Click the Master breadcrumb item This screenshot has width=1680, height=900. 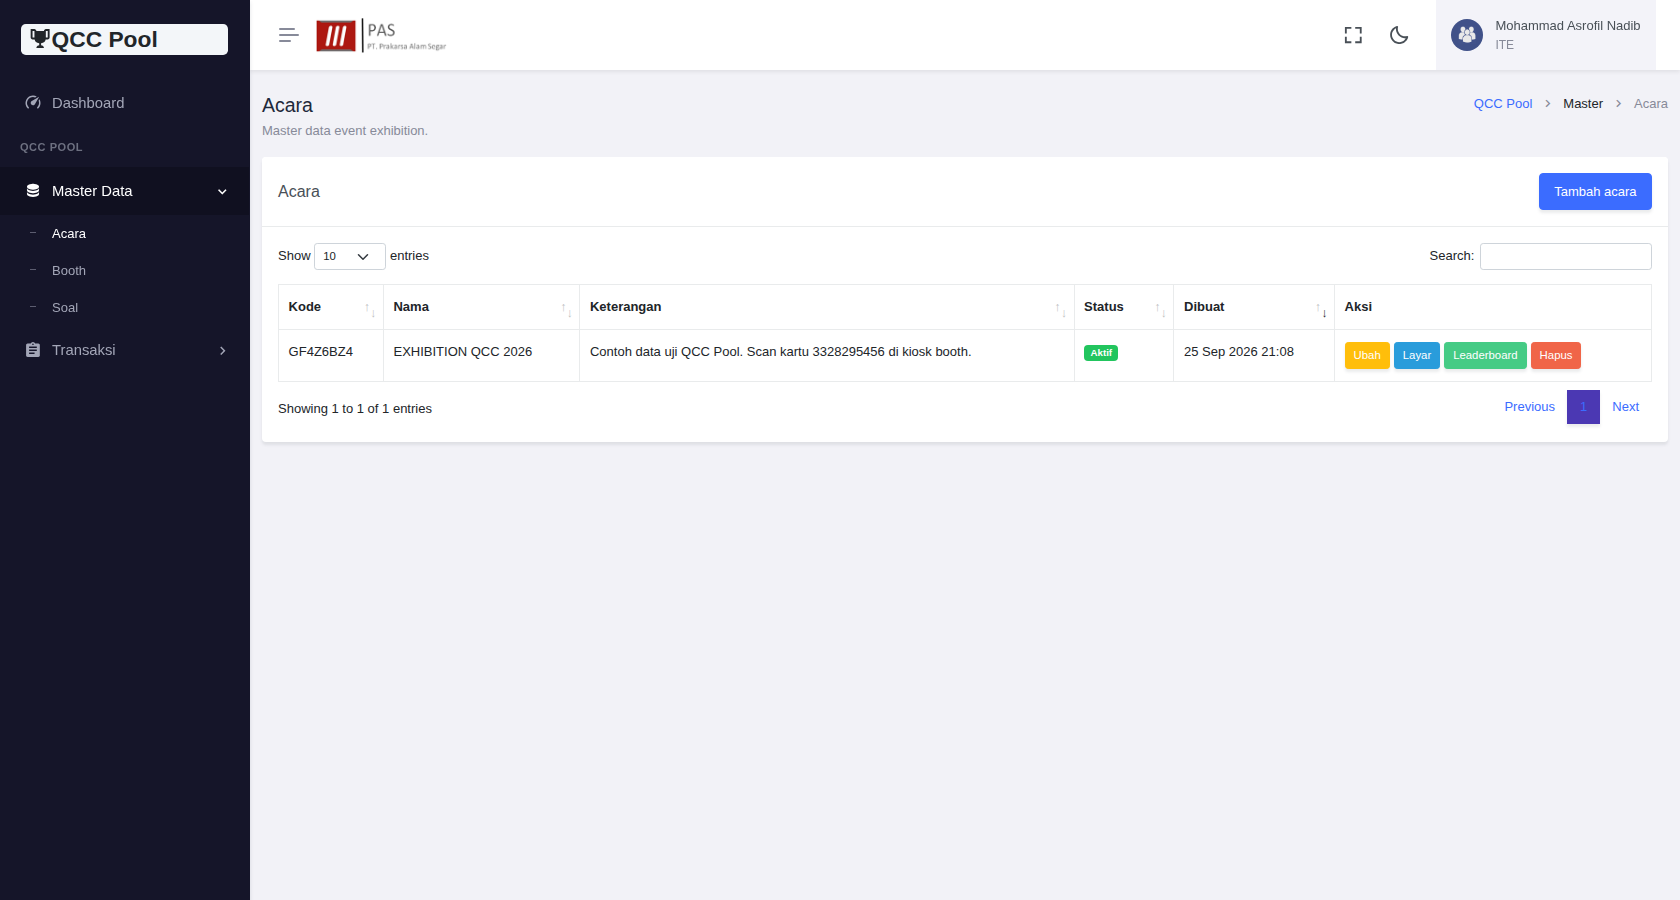pyautogui.click(x=1583, y=104)
